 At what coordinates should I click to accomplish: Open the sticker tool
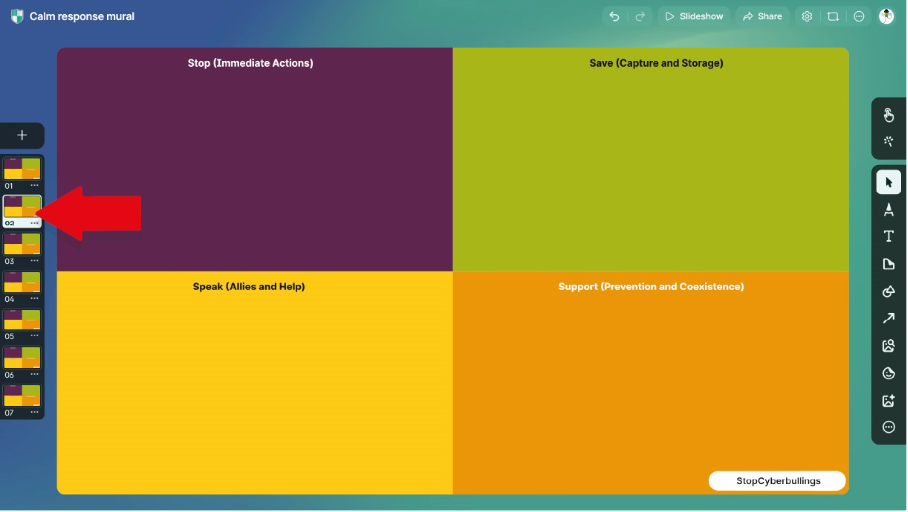click(x=888, y=373)
